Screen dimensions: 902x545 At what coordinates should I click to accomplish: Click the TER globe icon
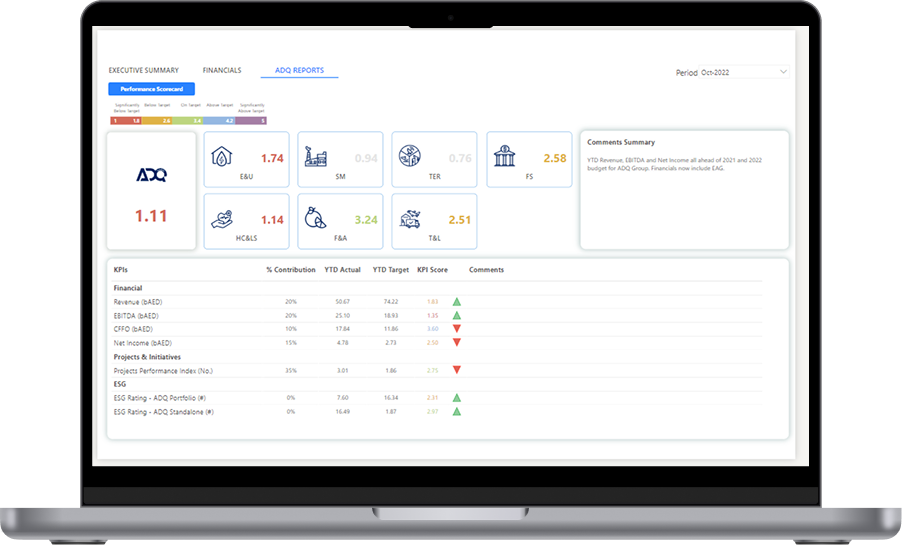(410, 156)
